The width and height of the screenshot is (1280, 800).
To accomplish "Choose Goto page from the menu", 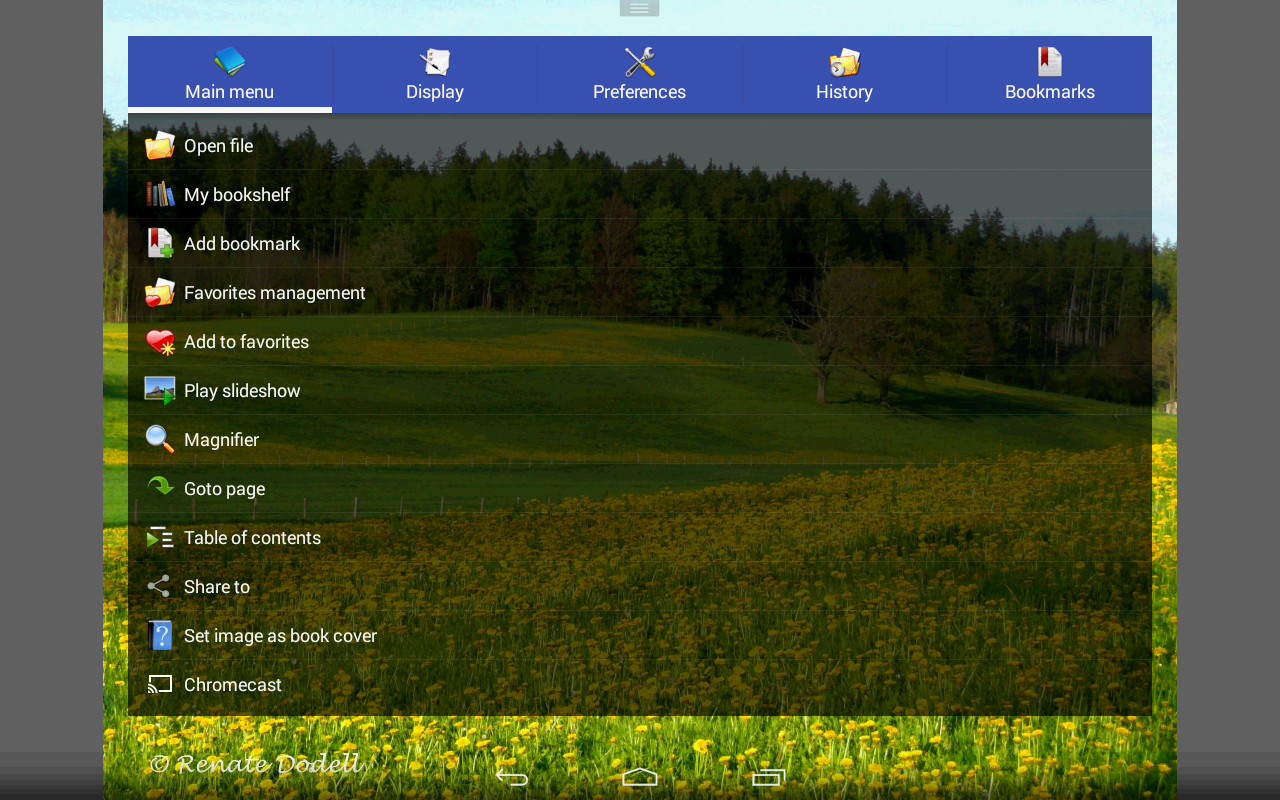I will pyautogui.click(x=224, y=487).
